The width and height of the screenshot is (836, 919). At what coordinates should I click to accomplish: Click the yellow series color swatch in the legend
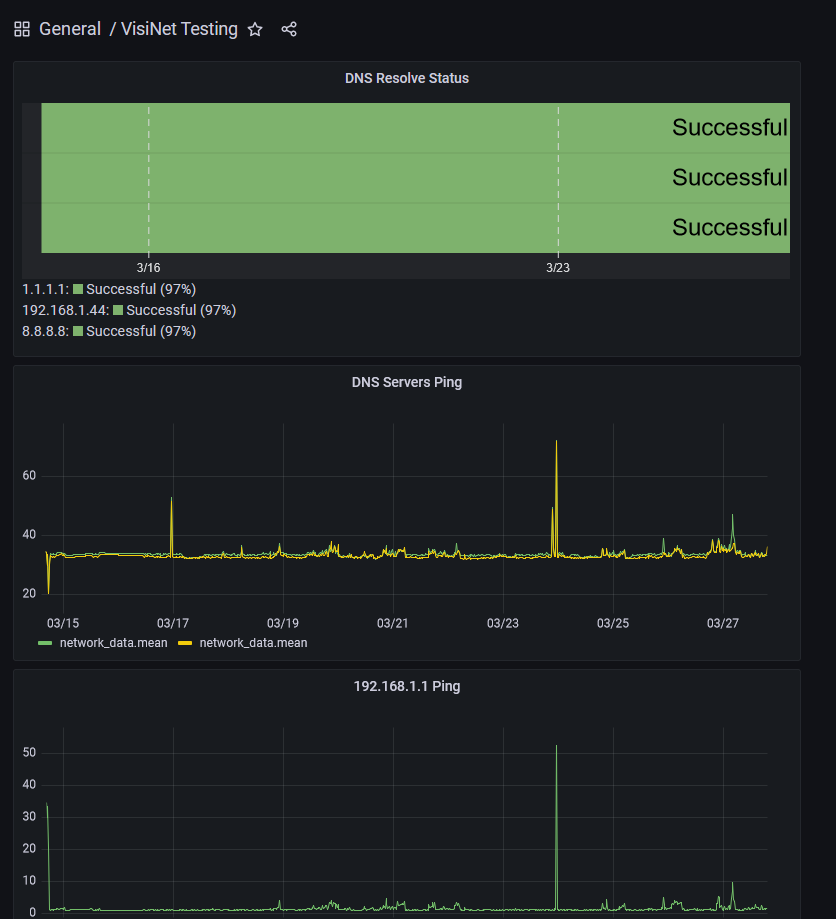click(x=185, y=643)
